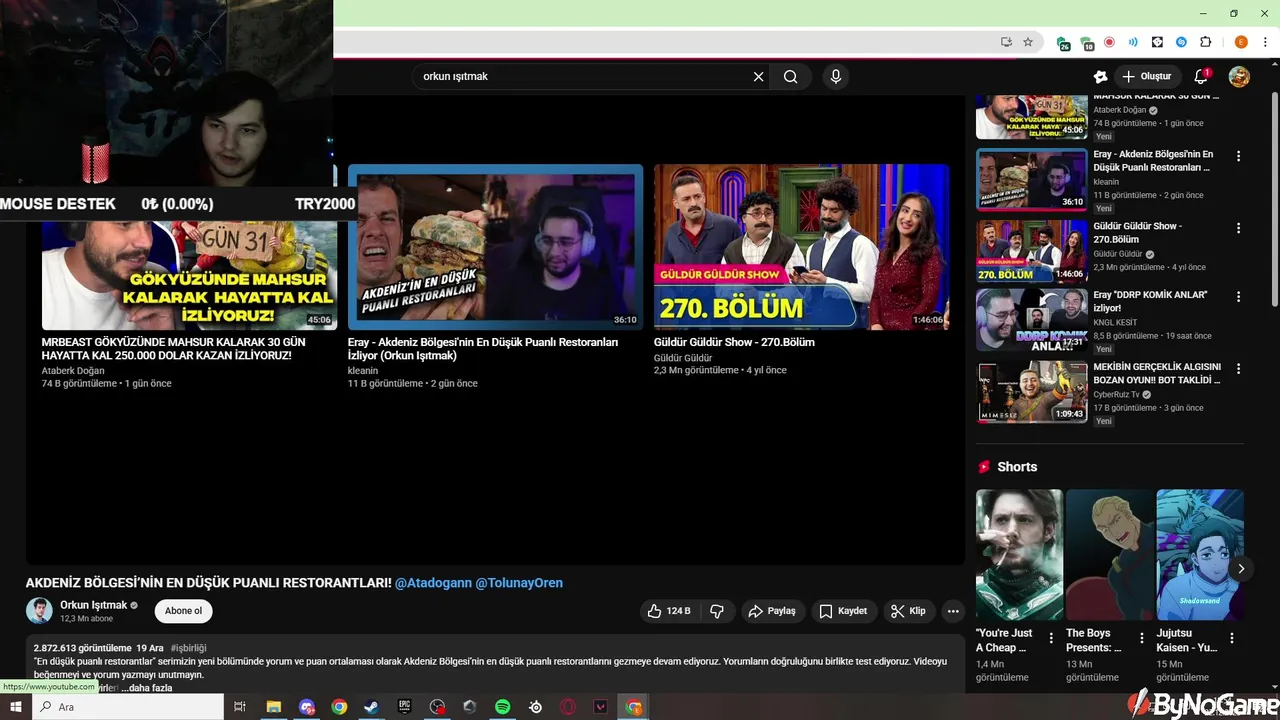Image resolution: width=1280 pixels, height=720 pixels.
Task: Create a clip with Klip button
Action: (908, 611)
